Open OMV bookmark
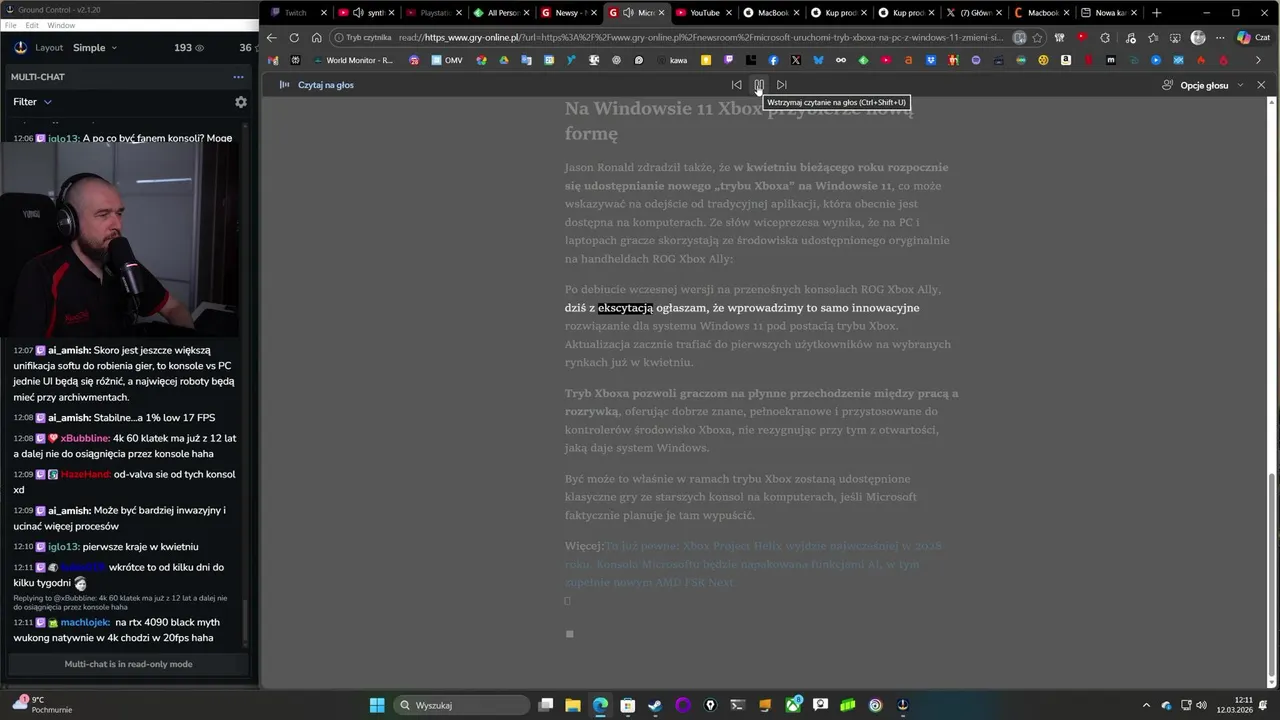This screenshot has height=720, width=1280. pos(447,60)
